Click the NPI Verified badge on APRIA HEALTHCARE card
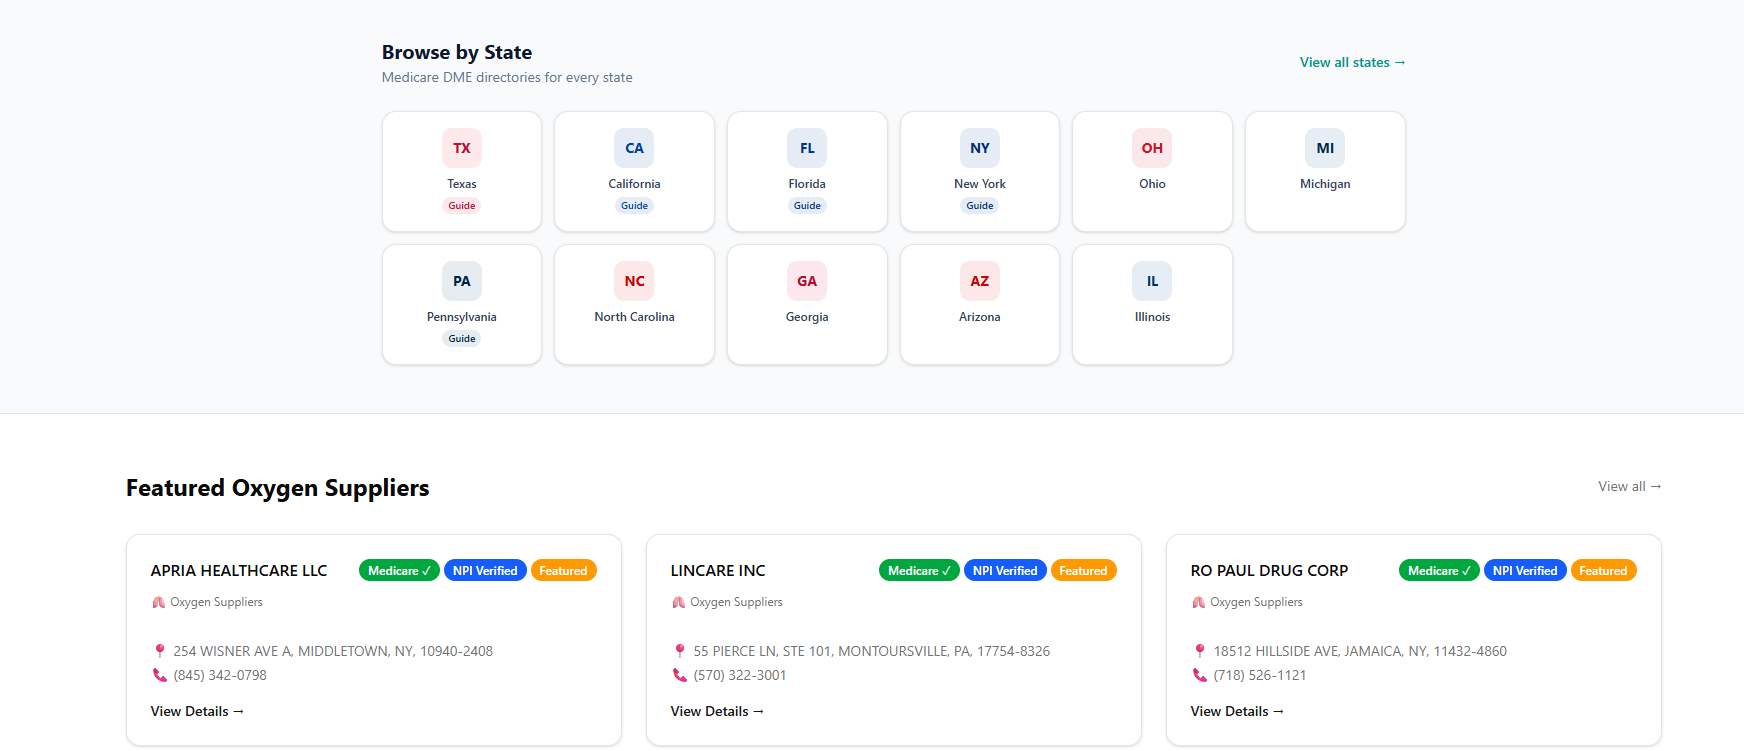The image size is (1744, 751). coord(485,570)
